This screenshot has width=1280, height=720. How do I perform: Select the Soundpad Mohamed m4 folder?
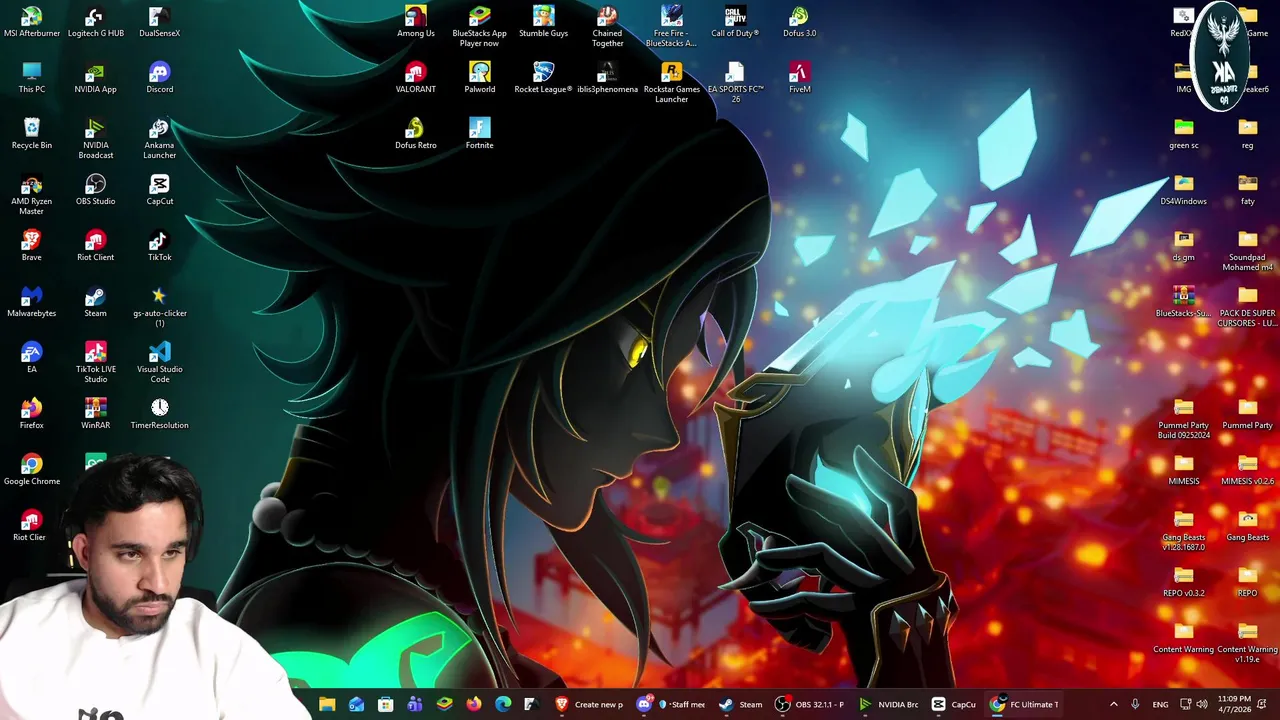pos(1248,251)
